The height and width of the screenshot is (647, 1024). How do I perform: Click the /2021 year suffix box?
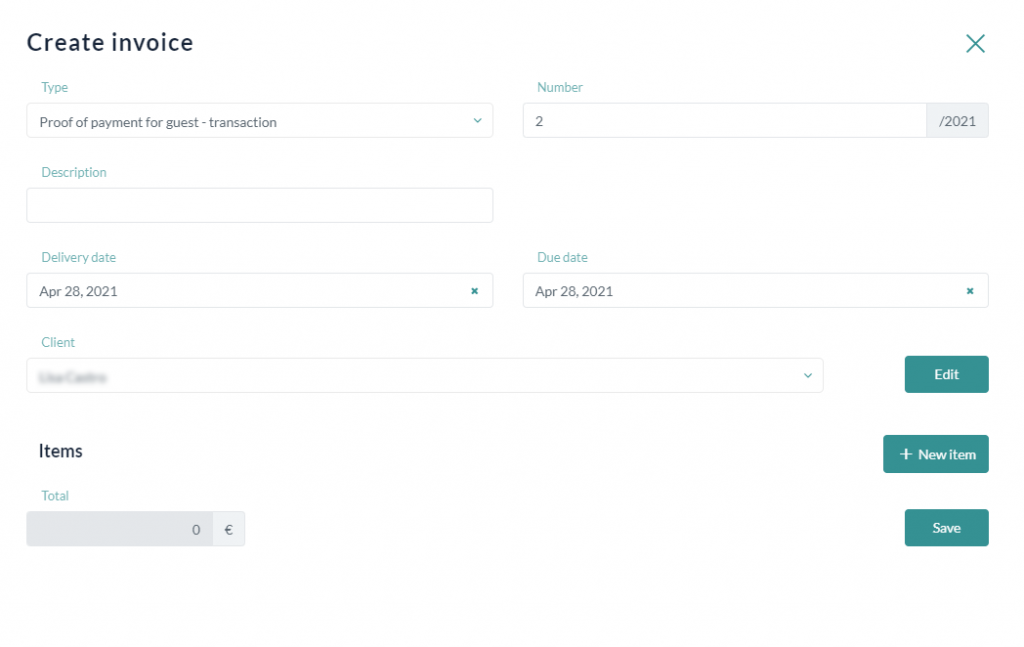(958, 120)
